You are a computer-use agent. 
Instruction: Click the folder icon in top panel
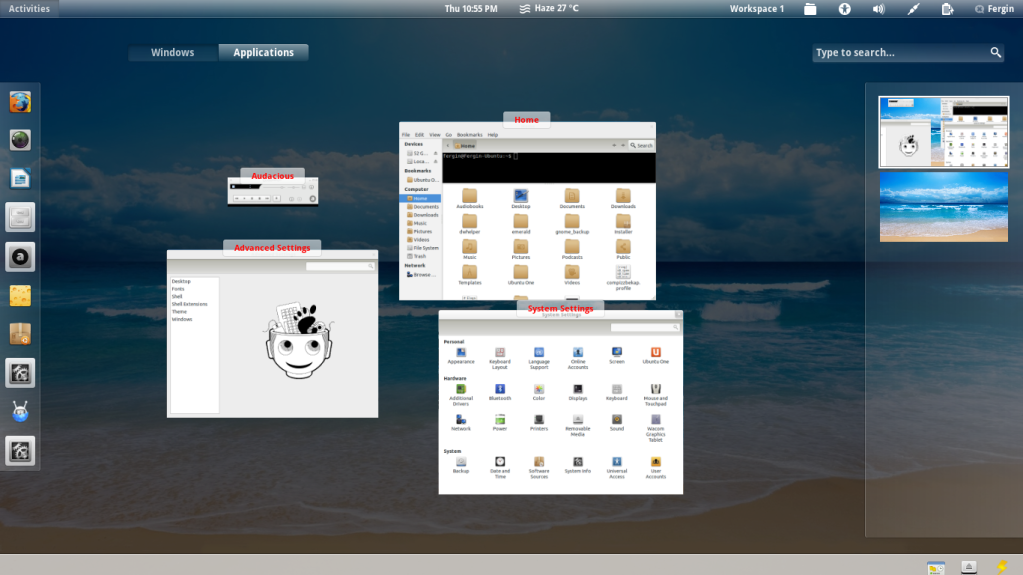(810, 8)
